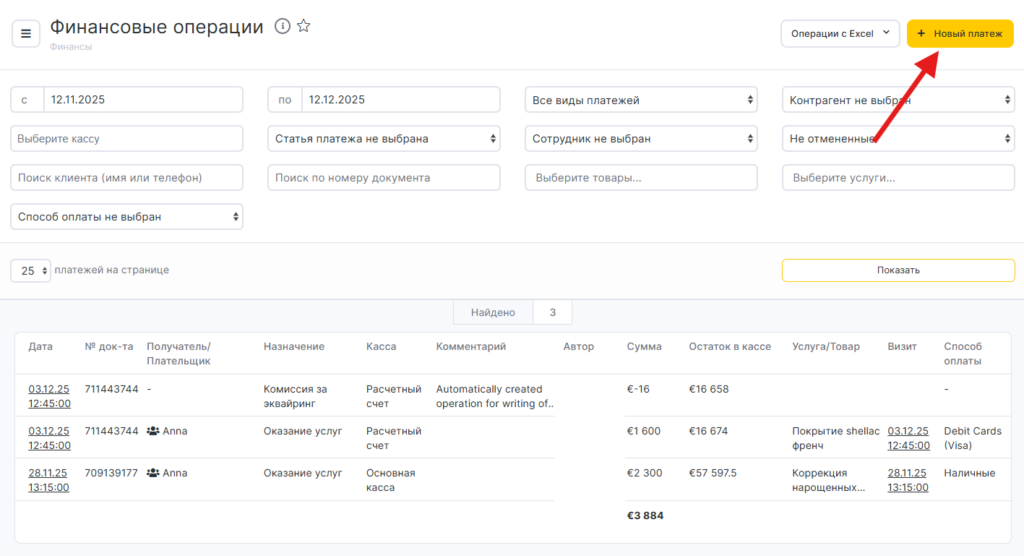
Task: Click the Anna client icon in last row
Action: pos(153,473)
